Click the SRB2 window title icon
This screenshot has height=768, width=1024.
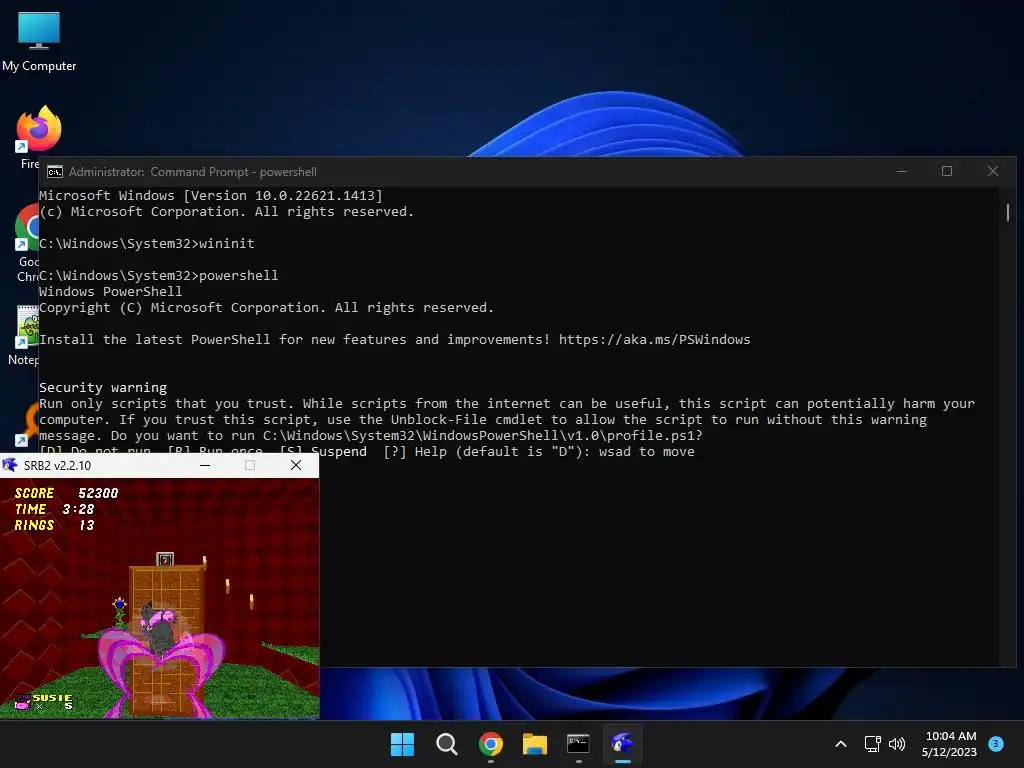pyautogui.click(x=10, y=465)
